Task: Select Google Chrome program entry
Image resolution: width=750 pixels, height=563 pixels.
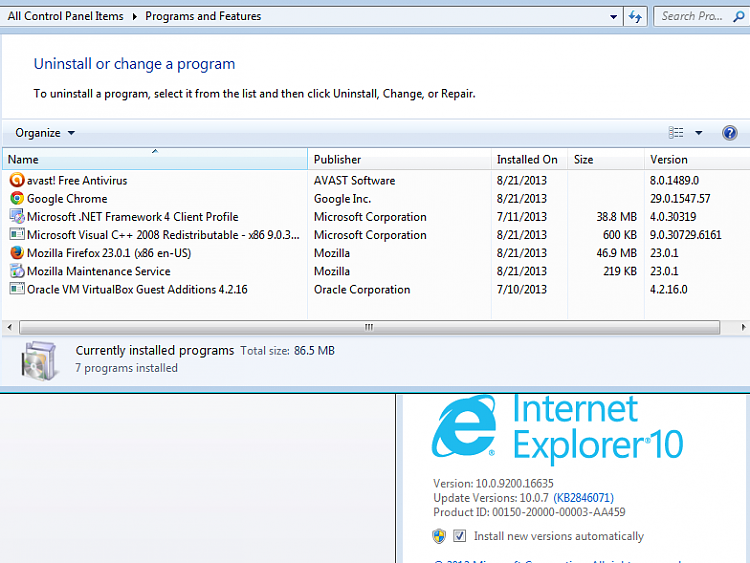Action: (67, 199)
